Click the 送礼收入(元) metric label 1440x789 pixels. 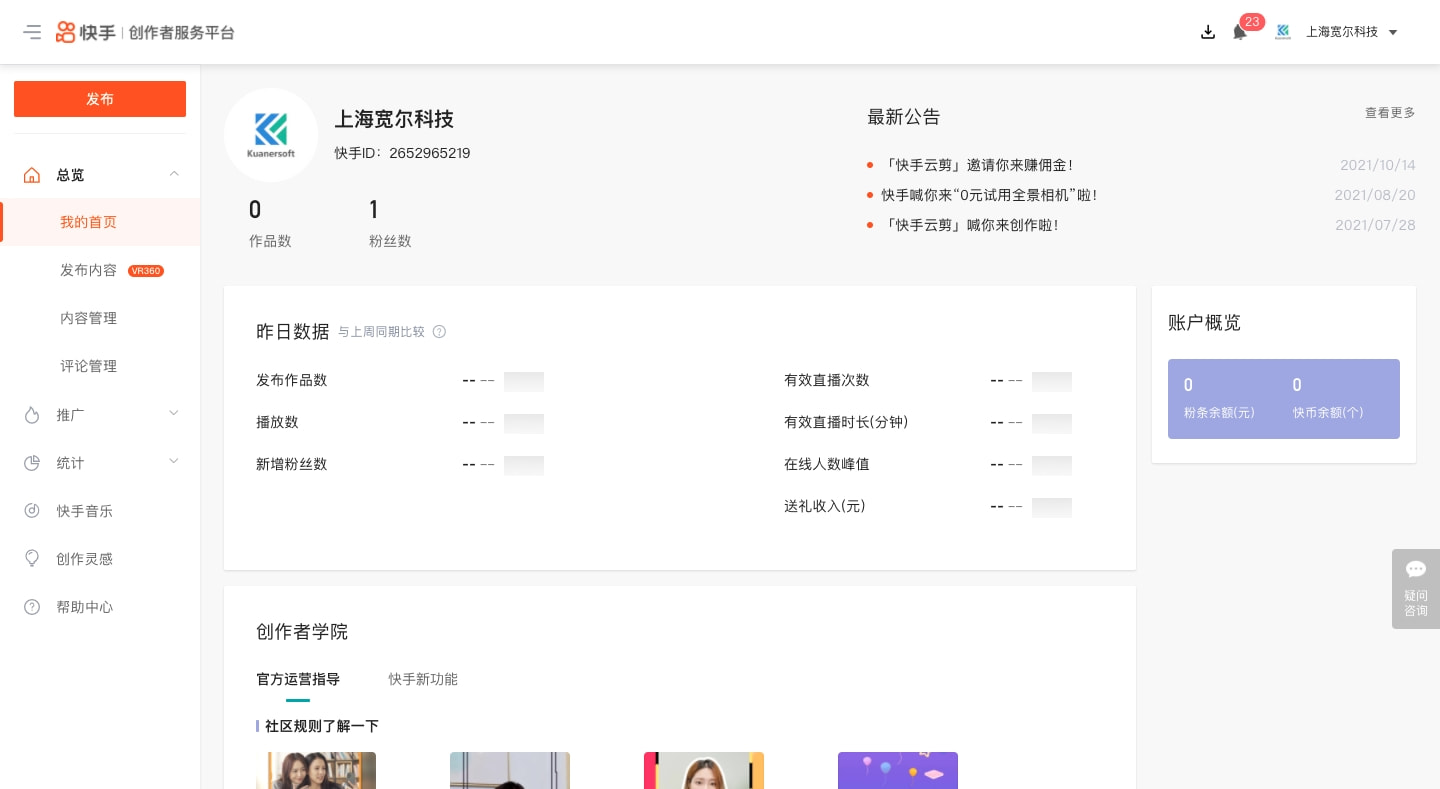[x=825, y=506]
